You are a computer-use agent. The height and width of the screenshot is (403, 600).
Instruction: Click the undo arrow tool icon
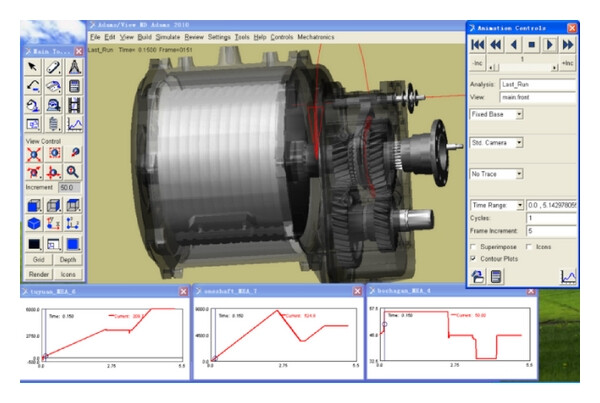click(x=33, y=86)
